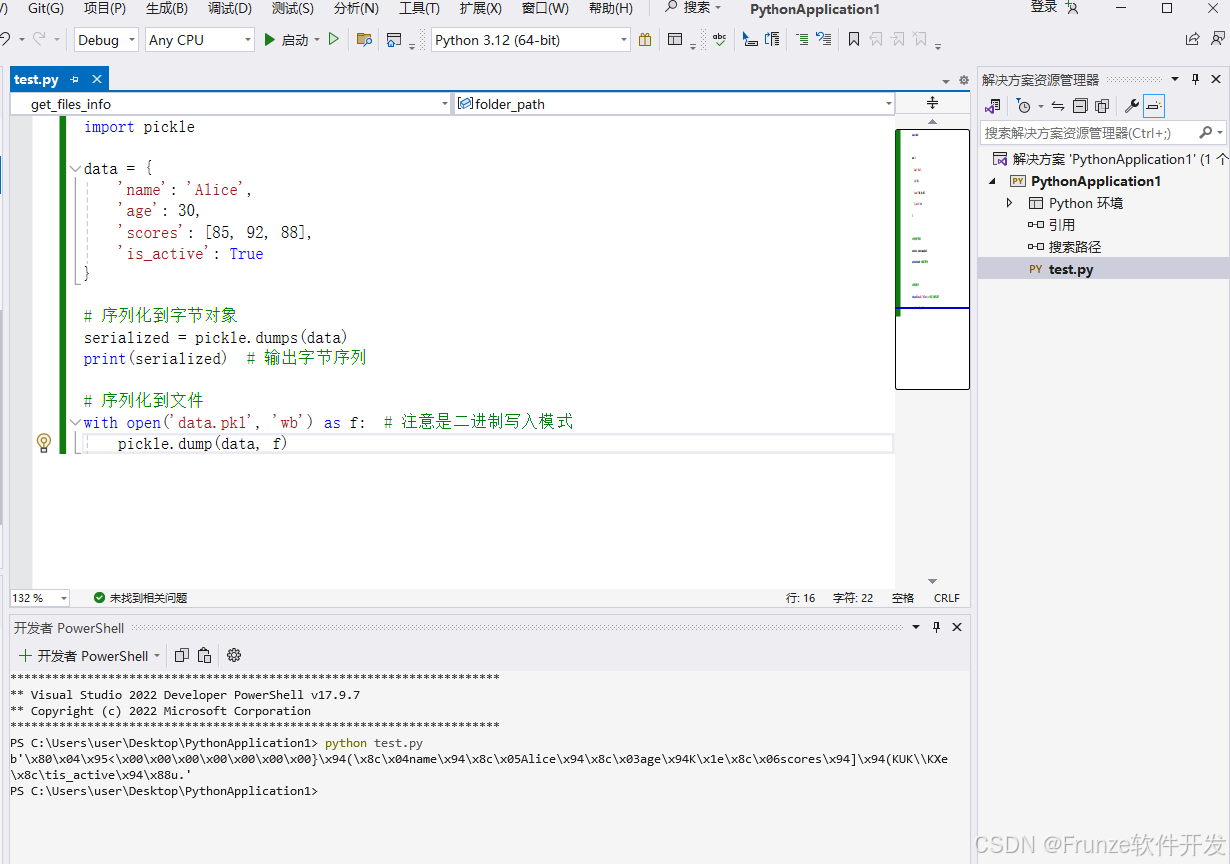Click Show All Files icon in Solution Explorer
Viewport: 1230px width, 864px height.
pyautogui.click(x=1102, y=106)
